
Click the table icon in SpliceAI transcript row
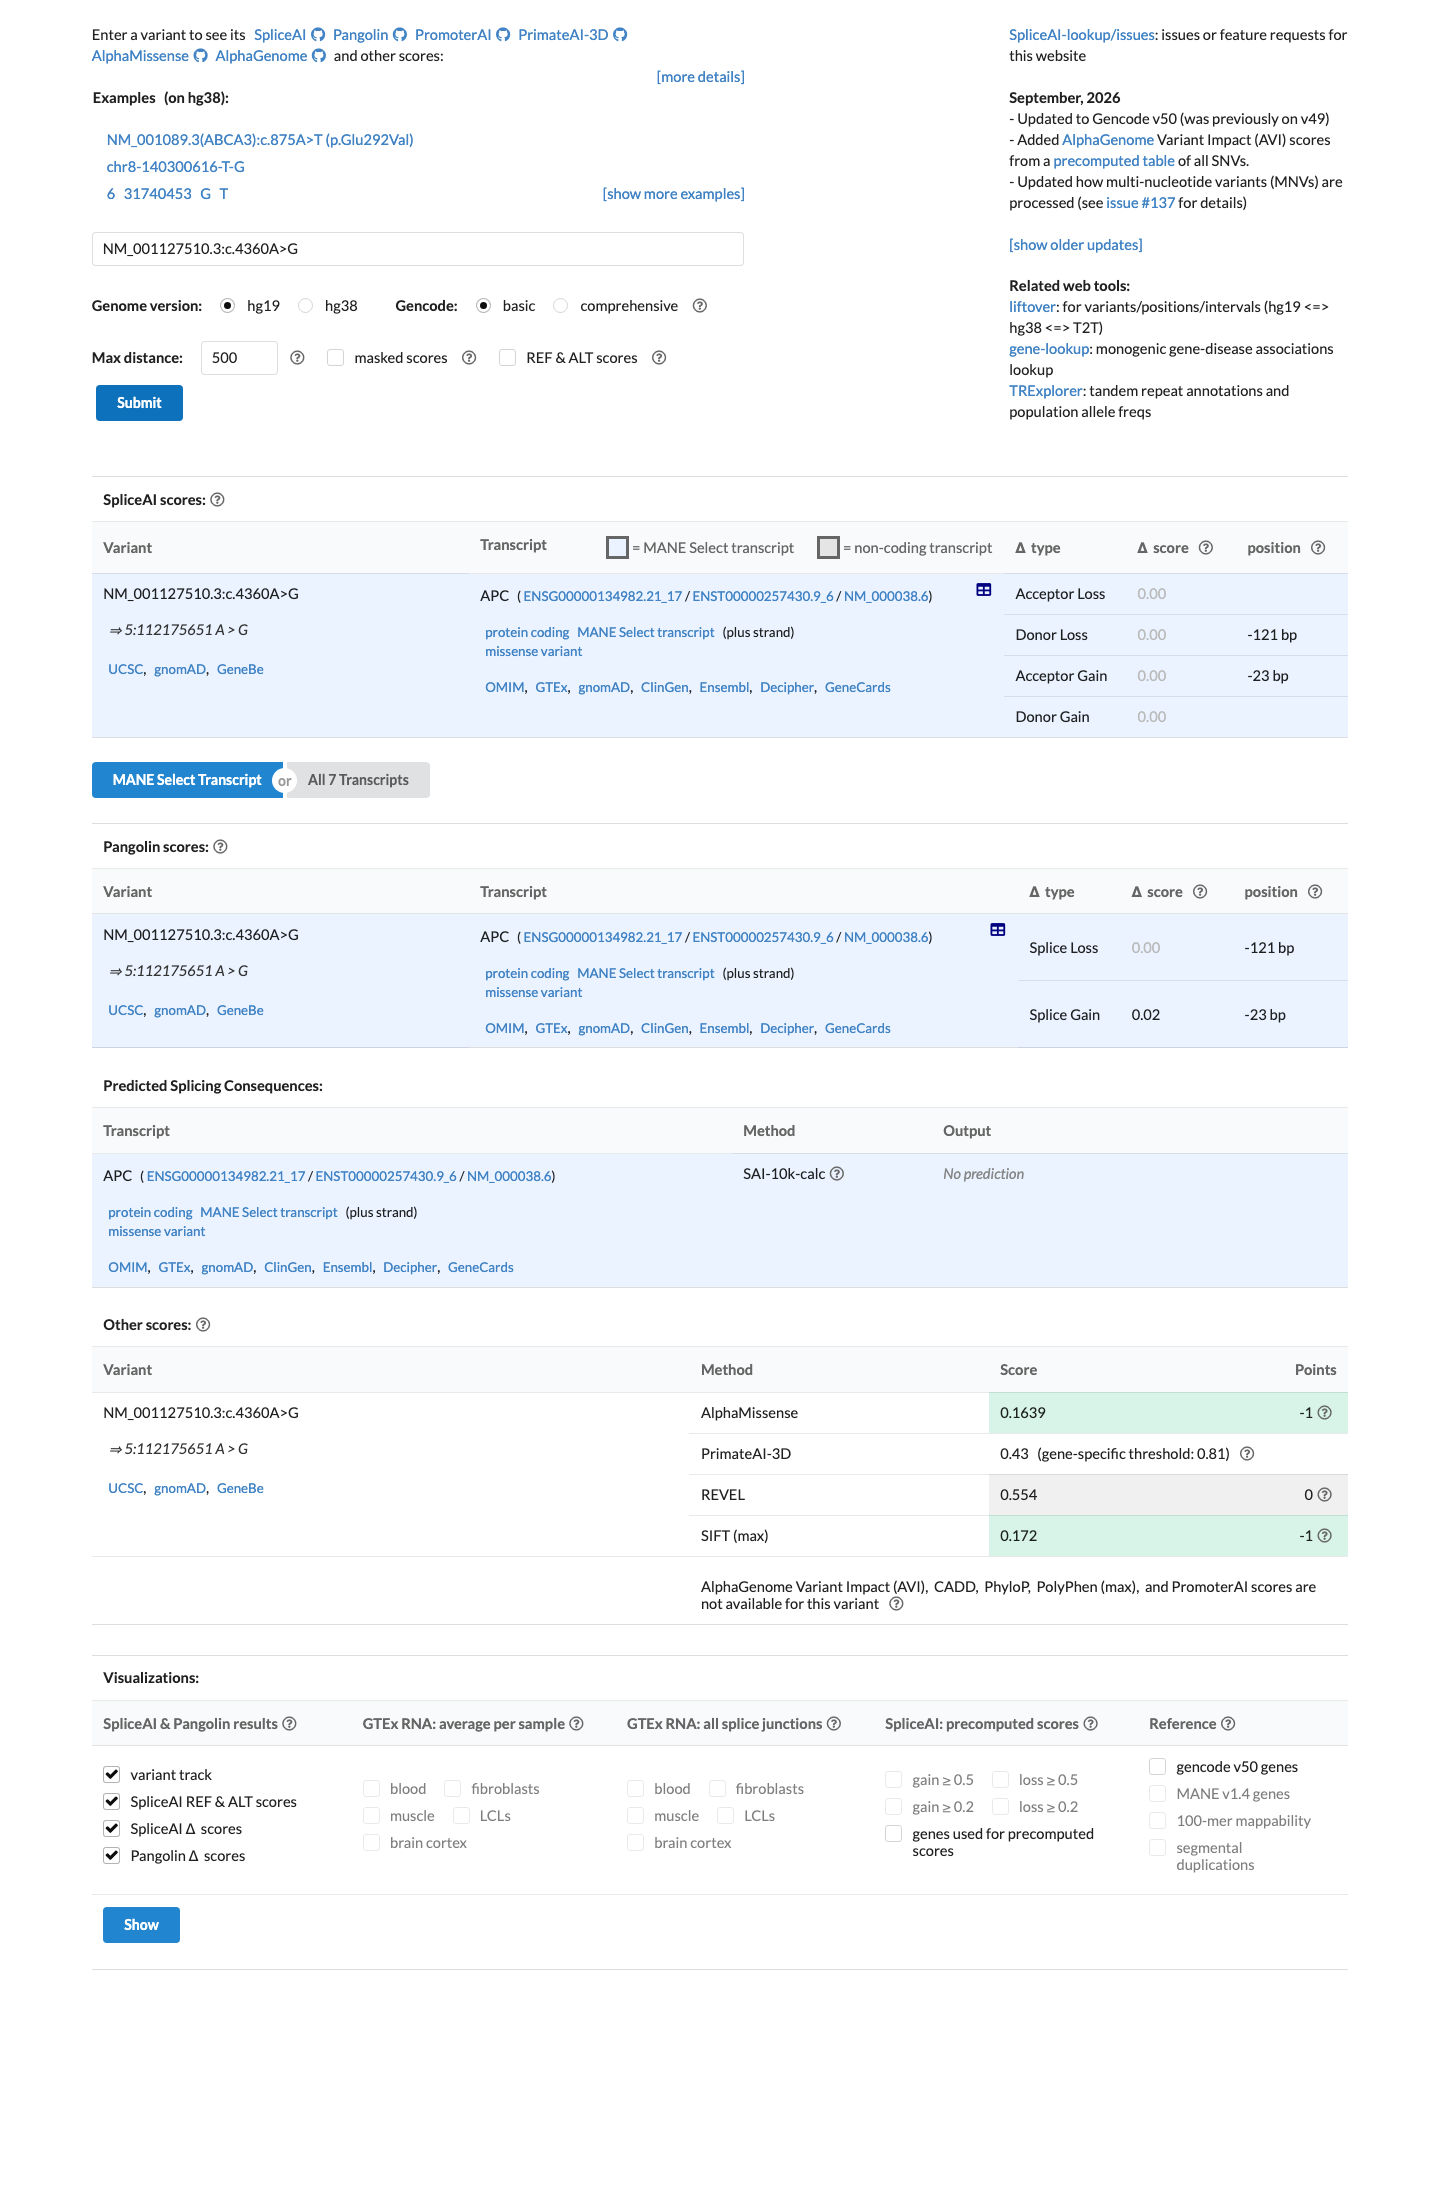tap(984, 590)
